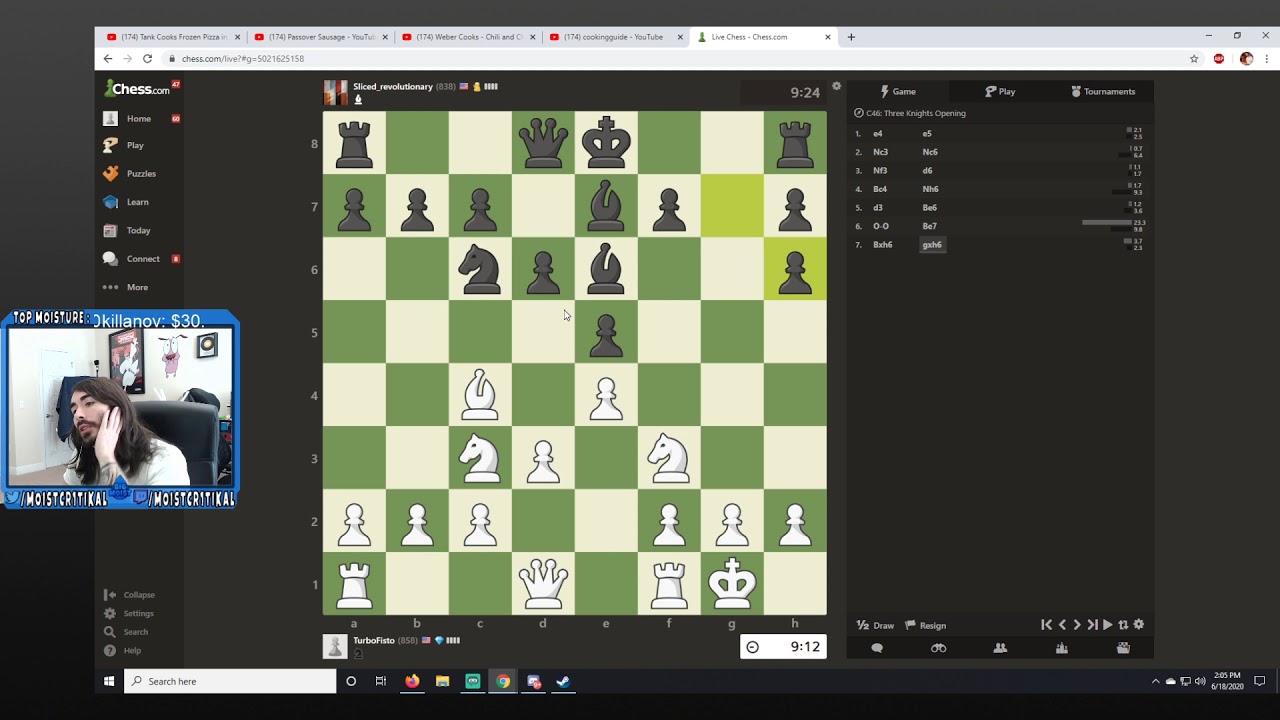Click the binoculars spectate icon
This screenshot has height=720, width=1280.
(x=938, y=648)
